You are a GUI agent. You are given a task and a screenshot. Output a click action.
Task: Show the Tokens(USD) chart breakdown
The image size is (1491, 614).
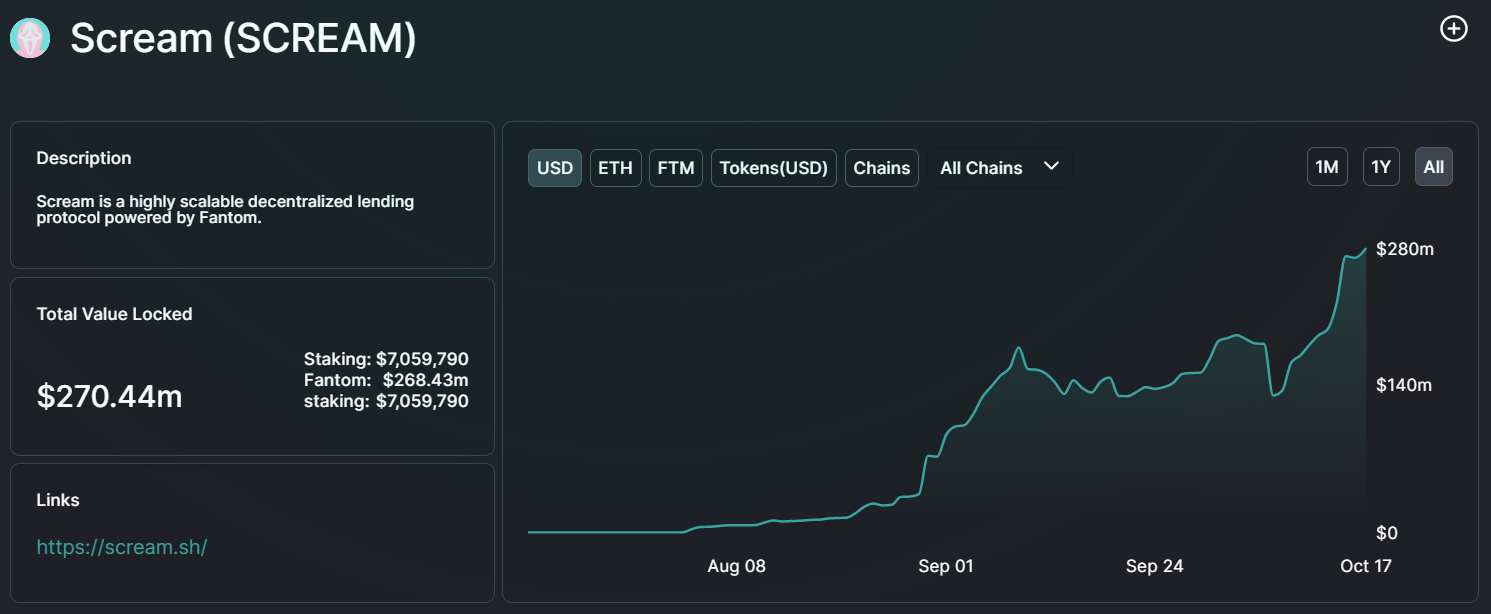(x=774, y=168)
